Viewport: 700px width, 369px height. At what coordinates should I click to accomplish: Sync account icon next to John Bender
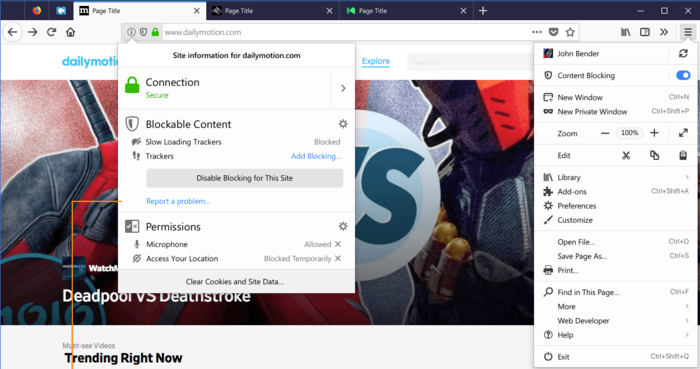coord(683,54)
